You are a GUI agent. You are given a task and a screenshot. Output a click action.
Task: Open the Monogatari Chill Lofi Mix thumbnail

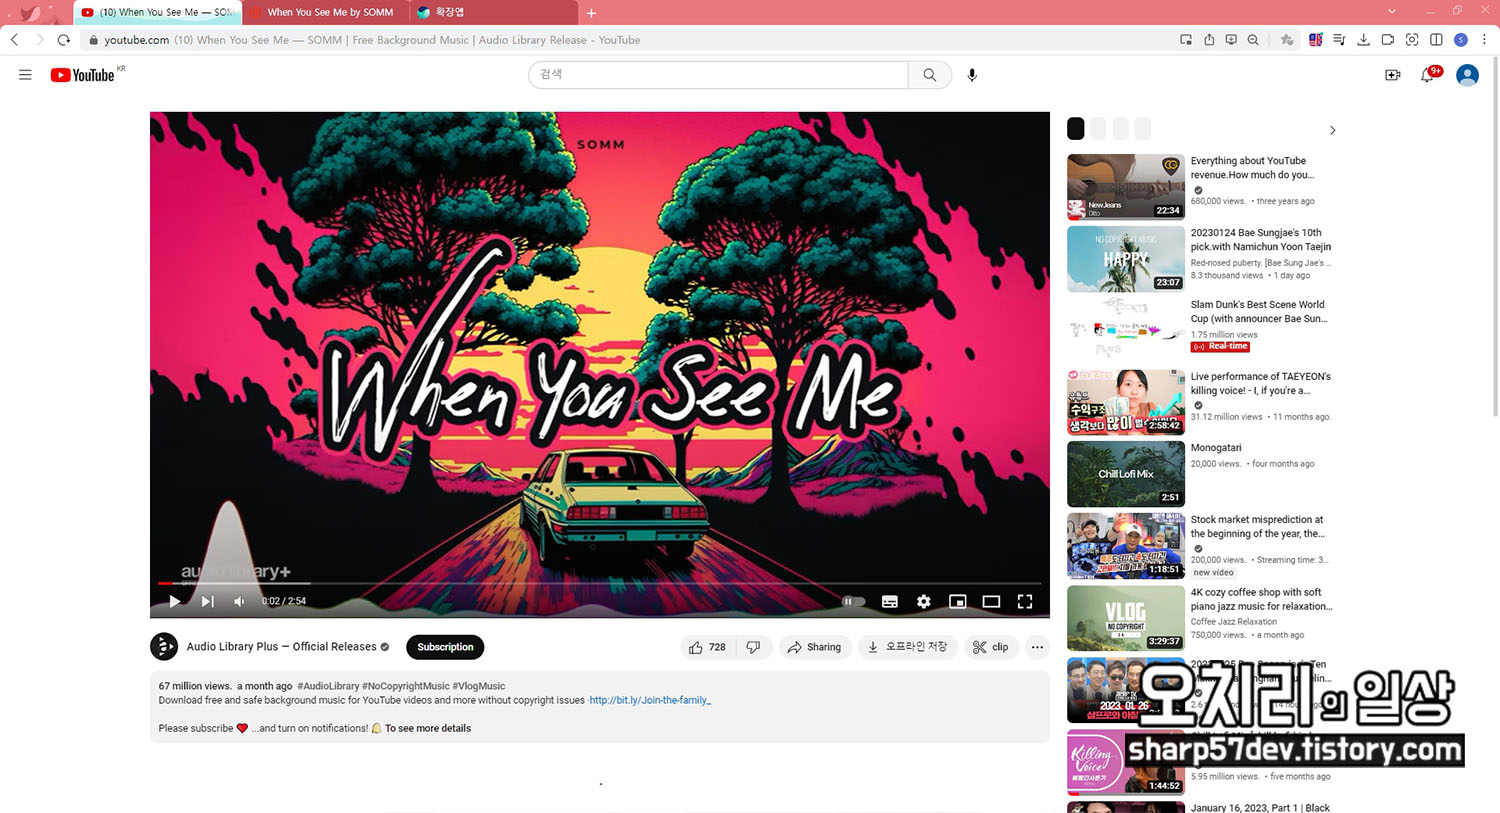[x=1126, y=474]
